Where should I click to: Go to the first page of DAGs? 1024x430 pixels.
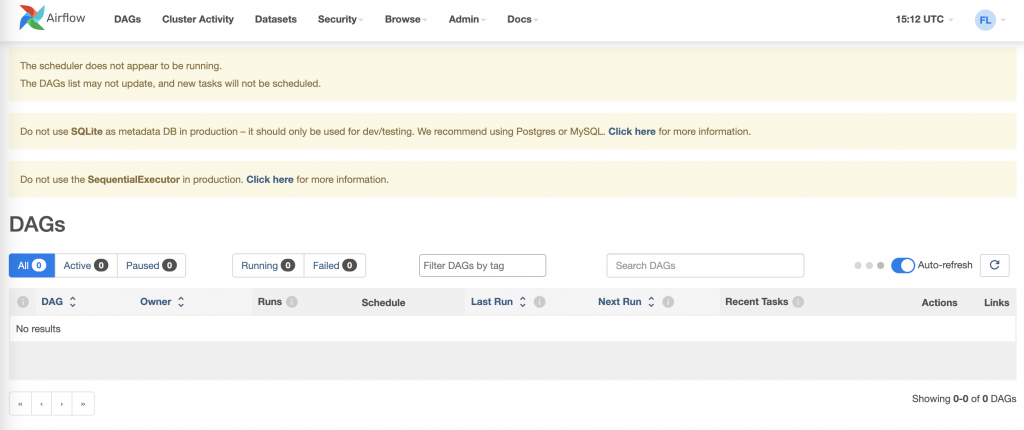[x=20, y=404]
